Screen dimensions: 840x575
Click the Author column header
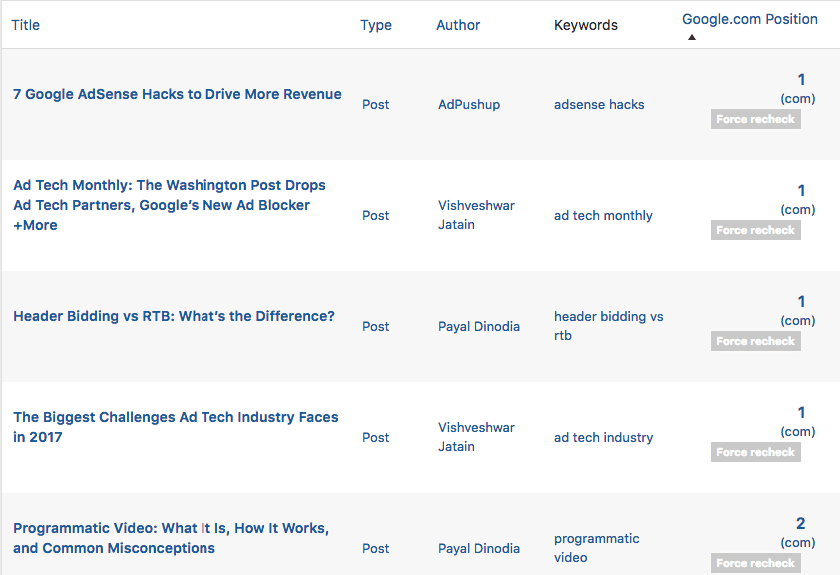(x=458, y=25)
